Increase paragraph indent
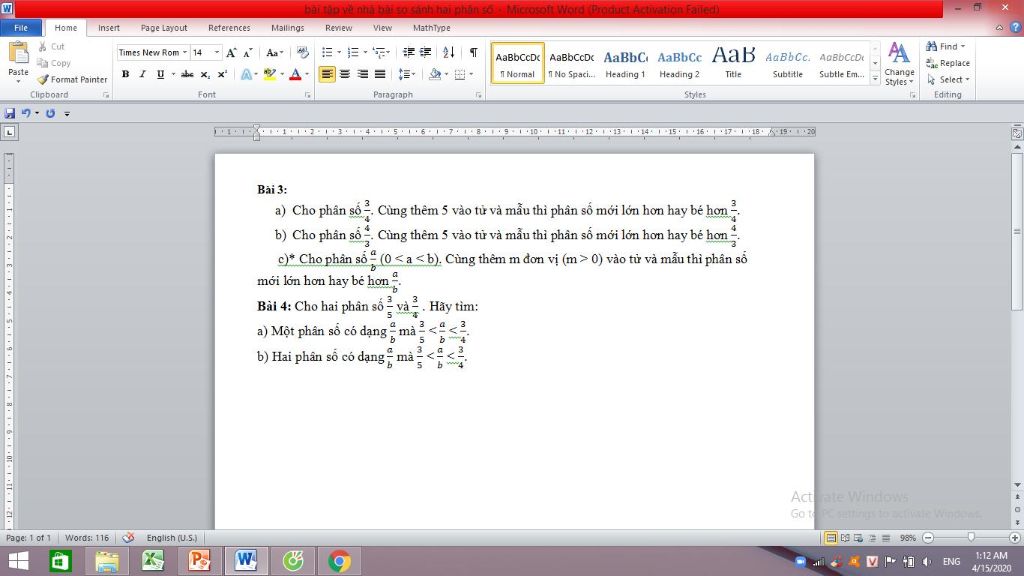This screenshot has height=576, width=1024. [x=425, y=52]
